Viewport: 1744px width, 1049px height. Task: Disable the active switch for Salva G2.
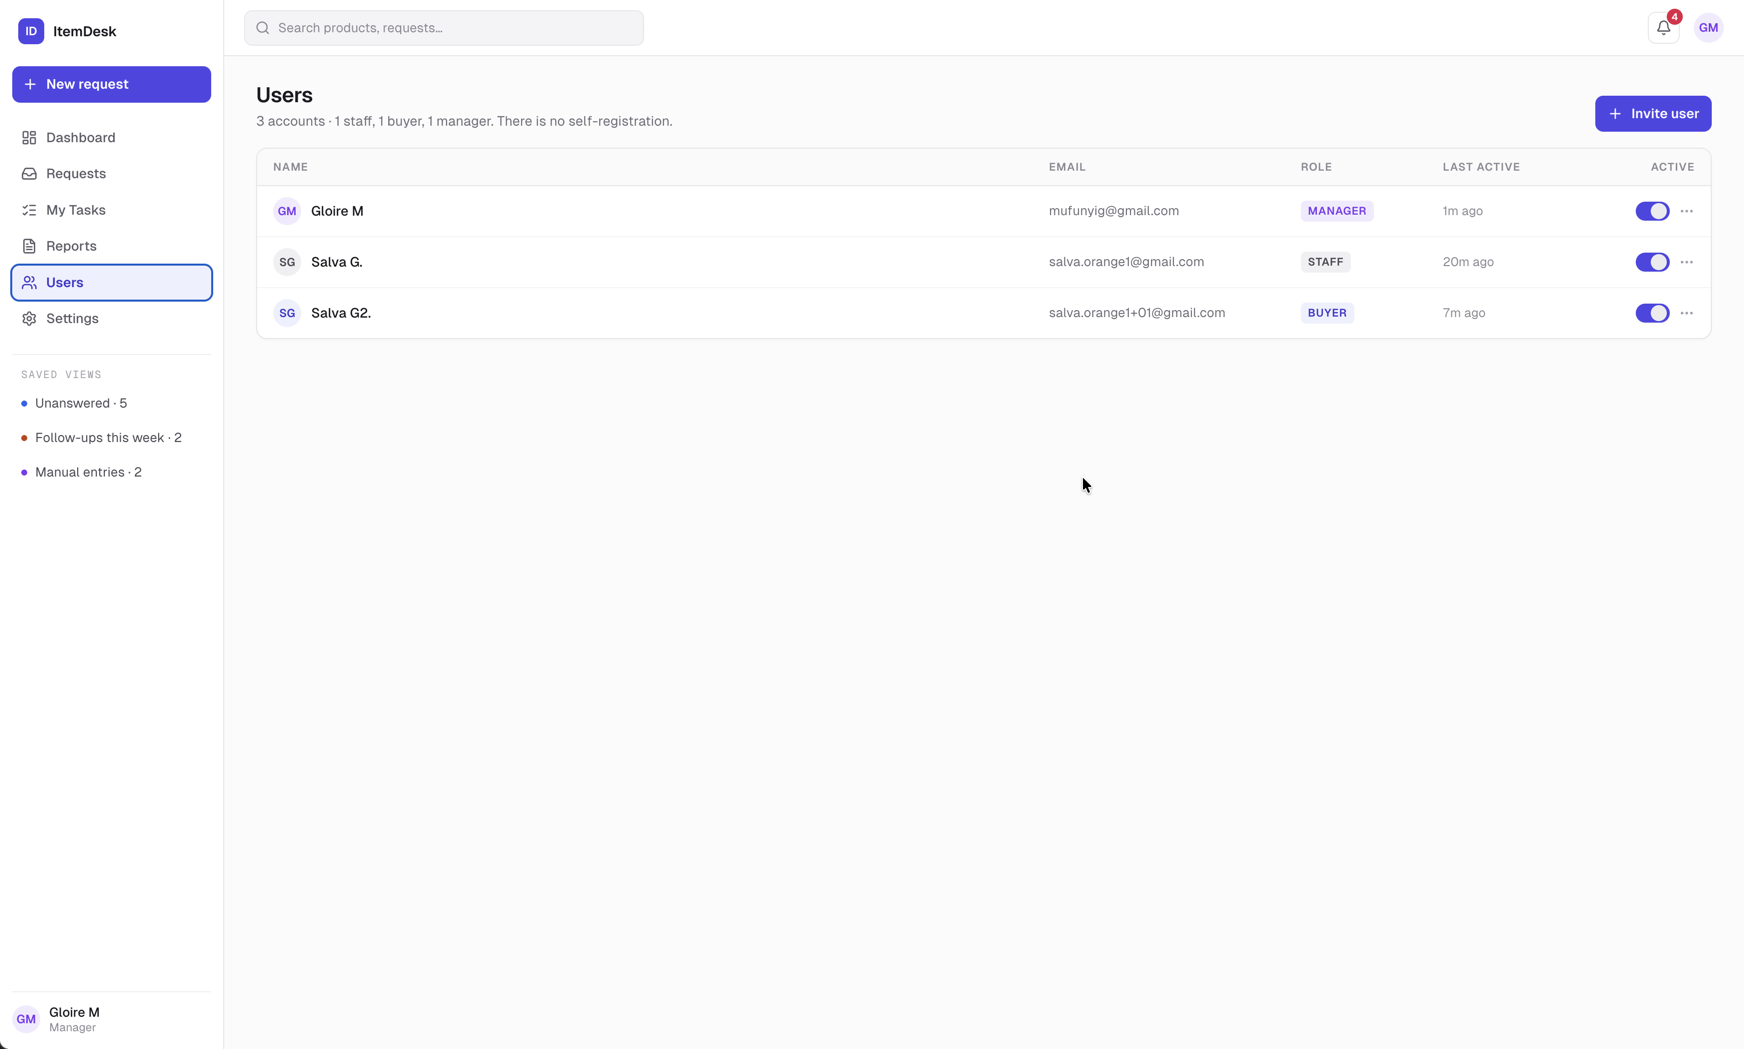click(1652, 313)
